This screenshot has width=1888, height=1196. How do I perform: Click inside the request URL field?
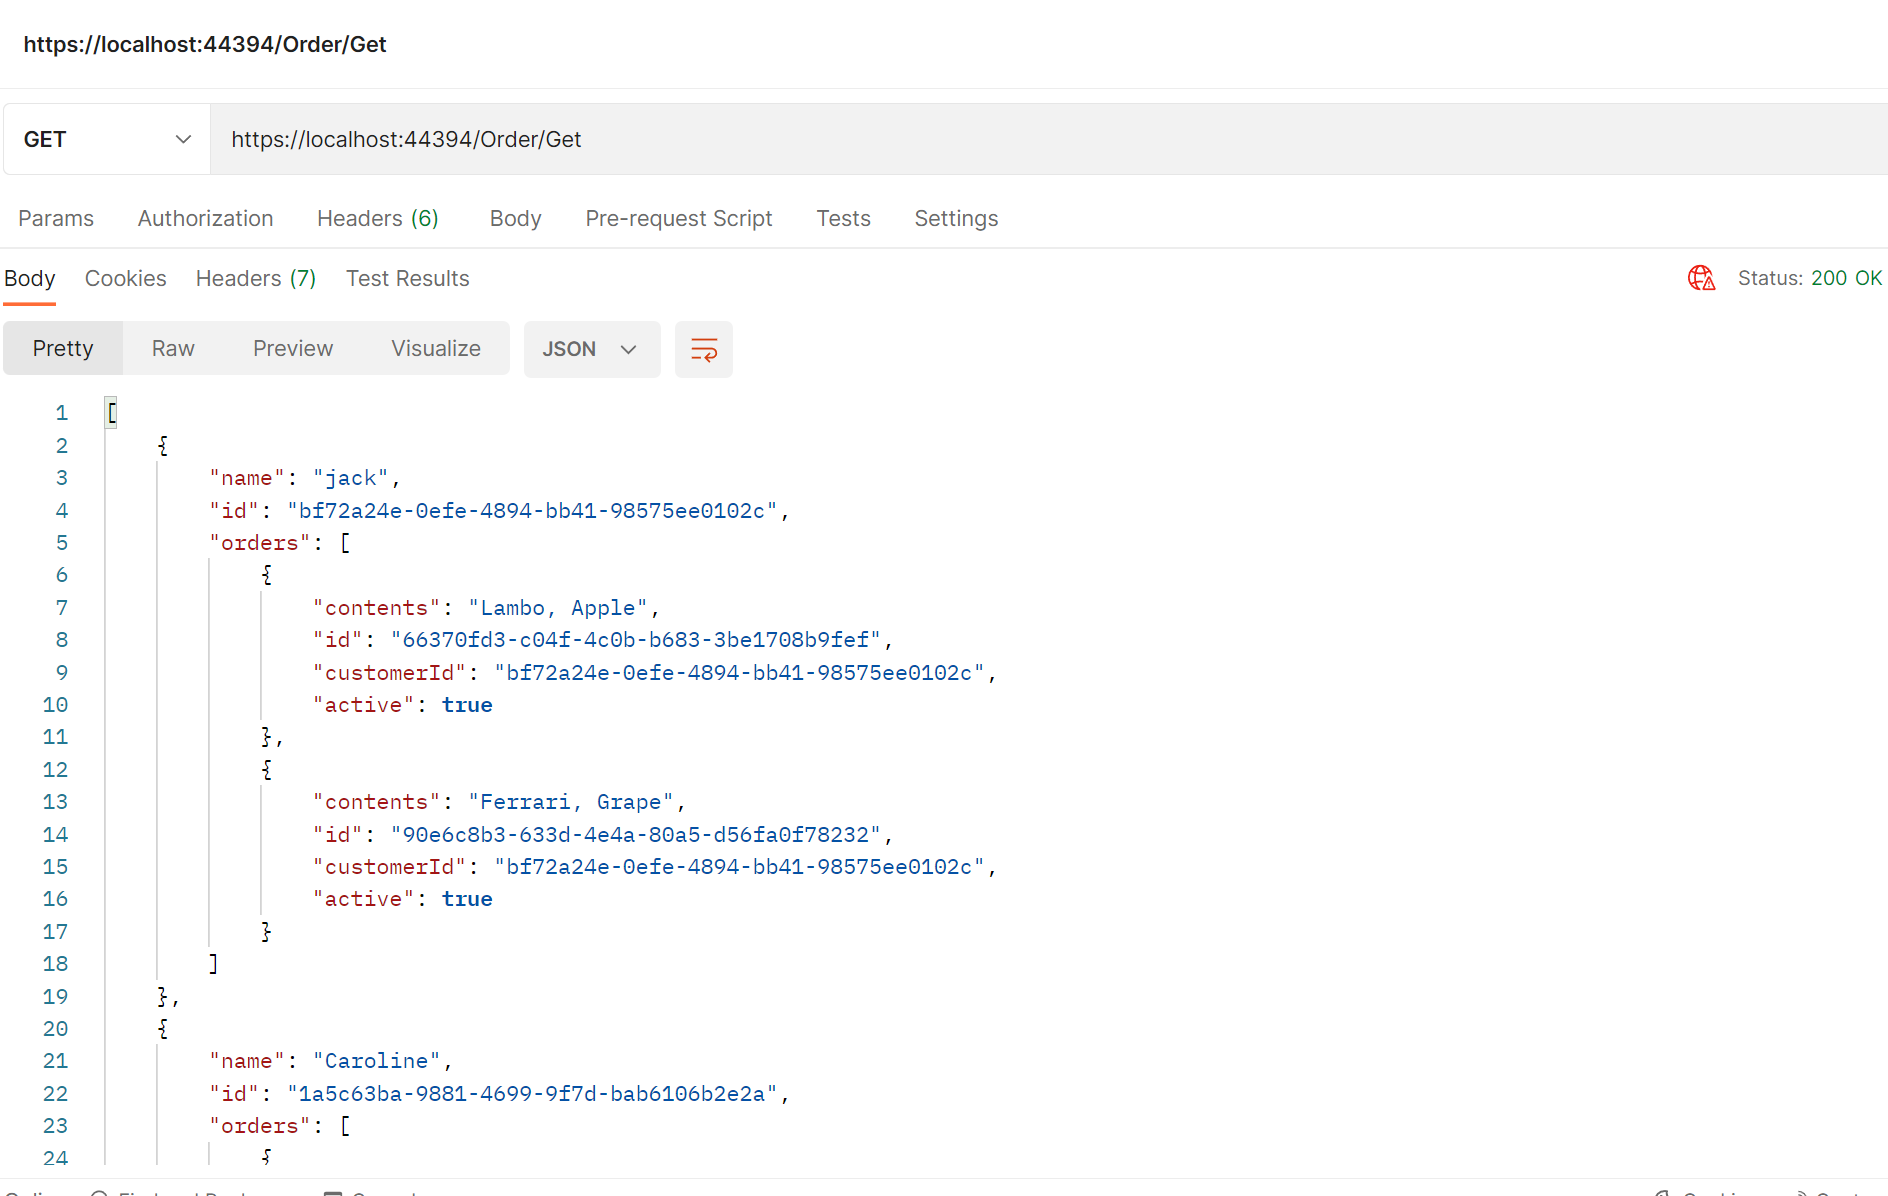click(x=700, y=139)
